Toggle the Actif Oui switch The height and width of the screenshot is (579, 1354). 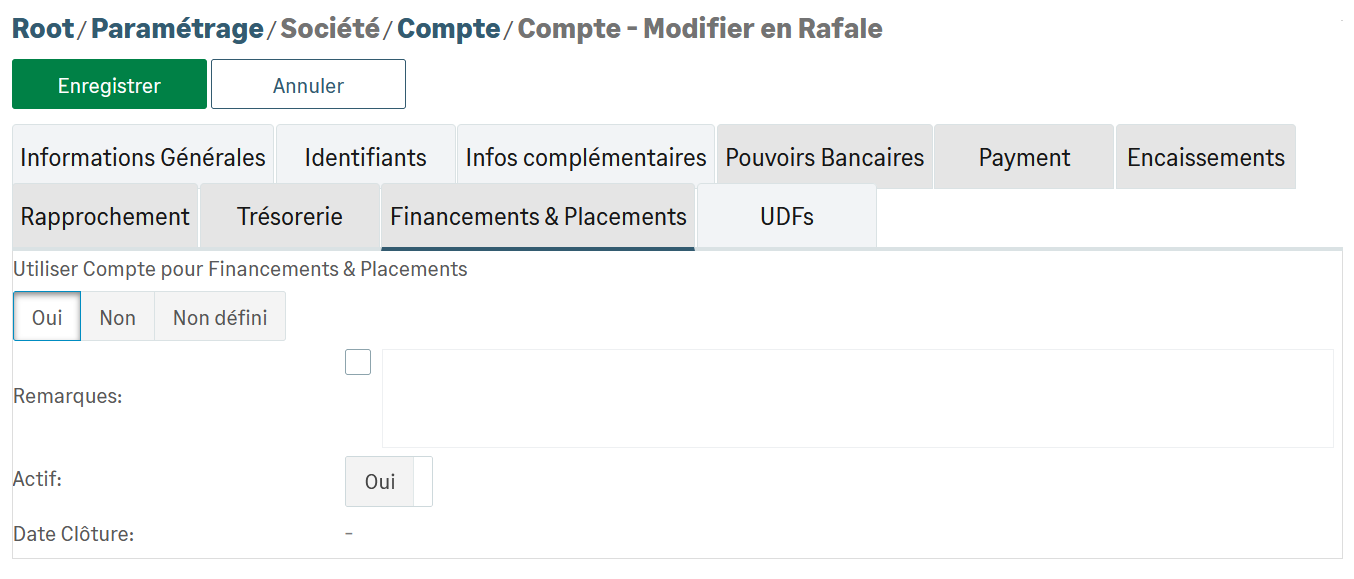[x=388, y=482]
